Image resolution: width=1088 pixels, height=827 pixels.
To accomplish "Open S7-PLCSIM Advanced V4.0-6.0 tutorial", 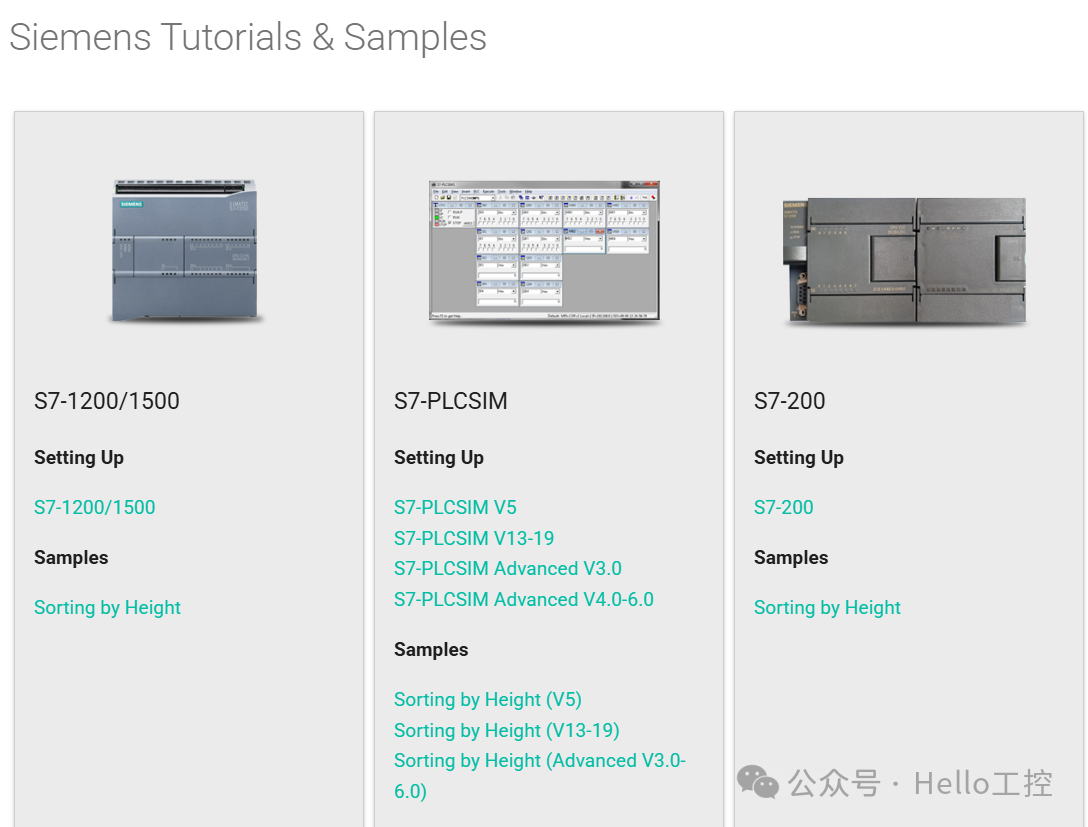I will 524,599.
